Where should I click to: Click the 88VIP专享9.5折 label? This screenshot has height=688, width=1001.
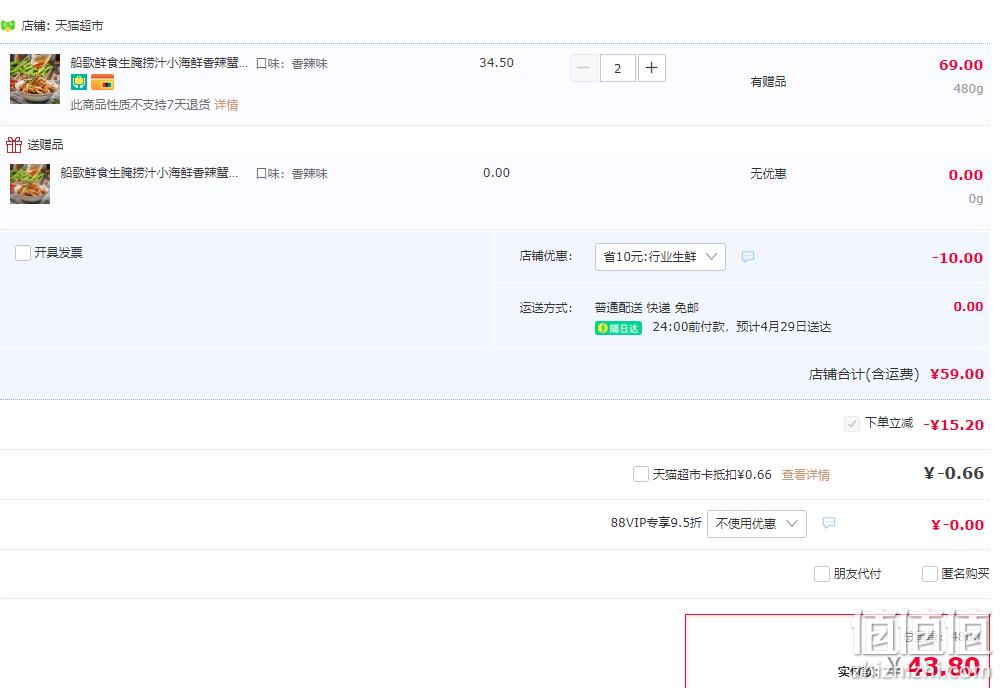tap(656, 523)
